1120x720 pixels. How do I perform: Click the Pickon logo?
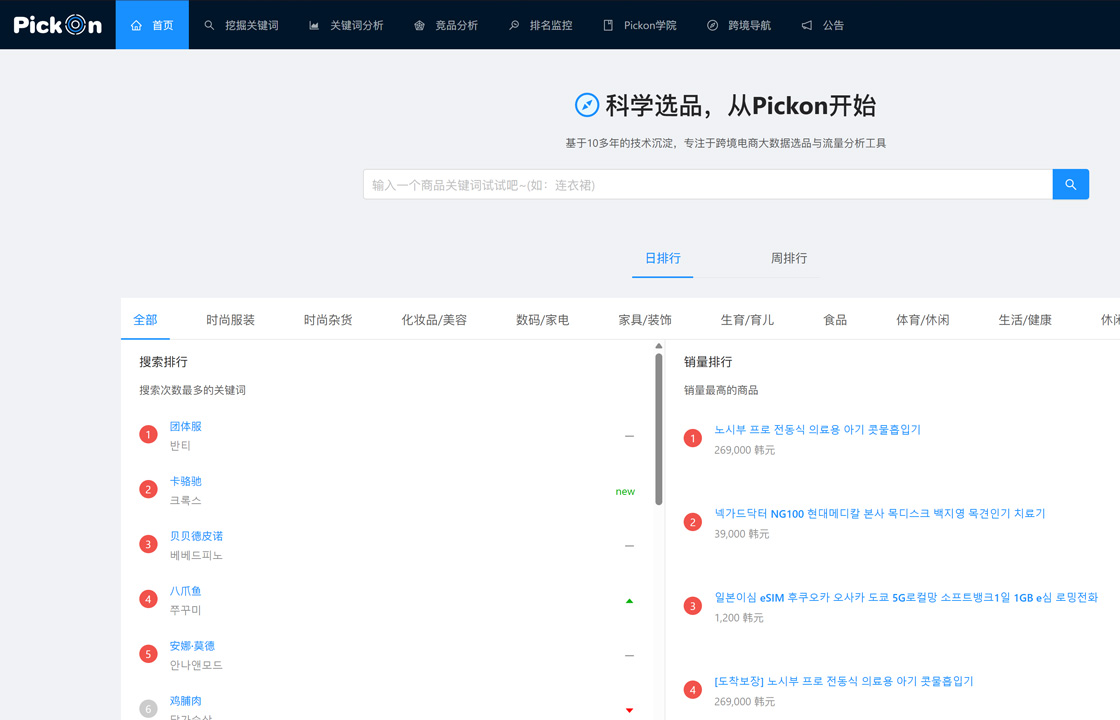[58, 25]
